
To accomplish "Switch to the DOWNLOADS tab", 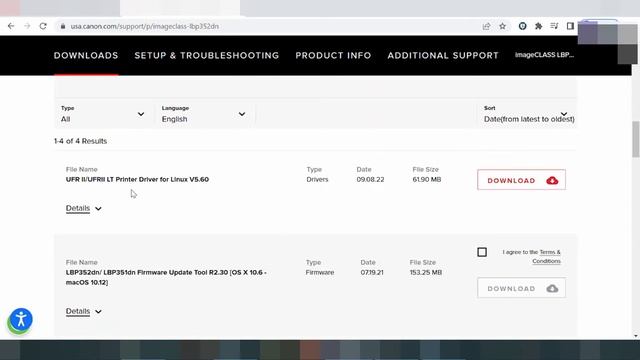I will tap(86, 56).
